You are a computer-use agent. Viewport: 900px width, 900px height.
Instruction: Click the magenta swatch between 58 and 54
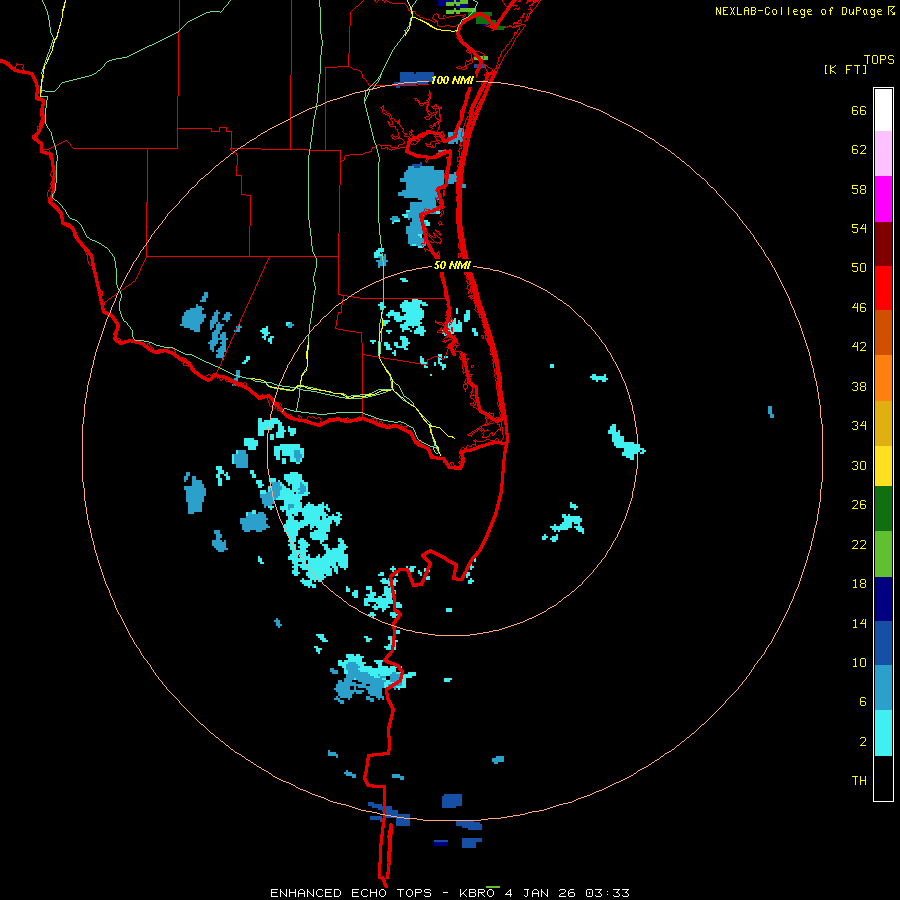coord(883,199)
